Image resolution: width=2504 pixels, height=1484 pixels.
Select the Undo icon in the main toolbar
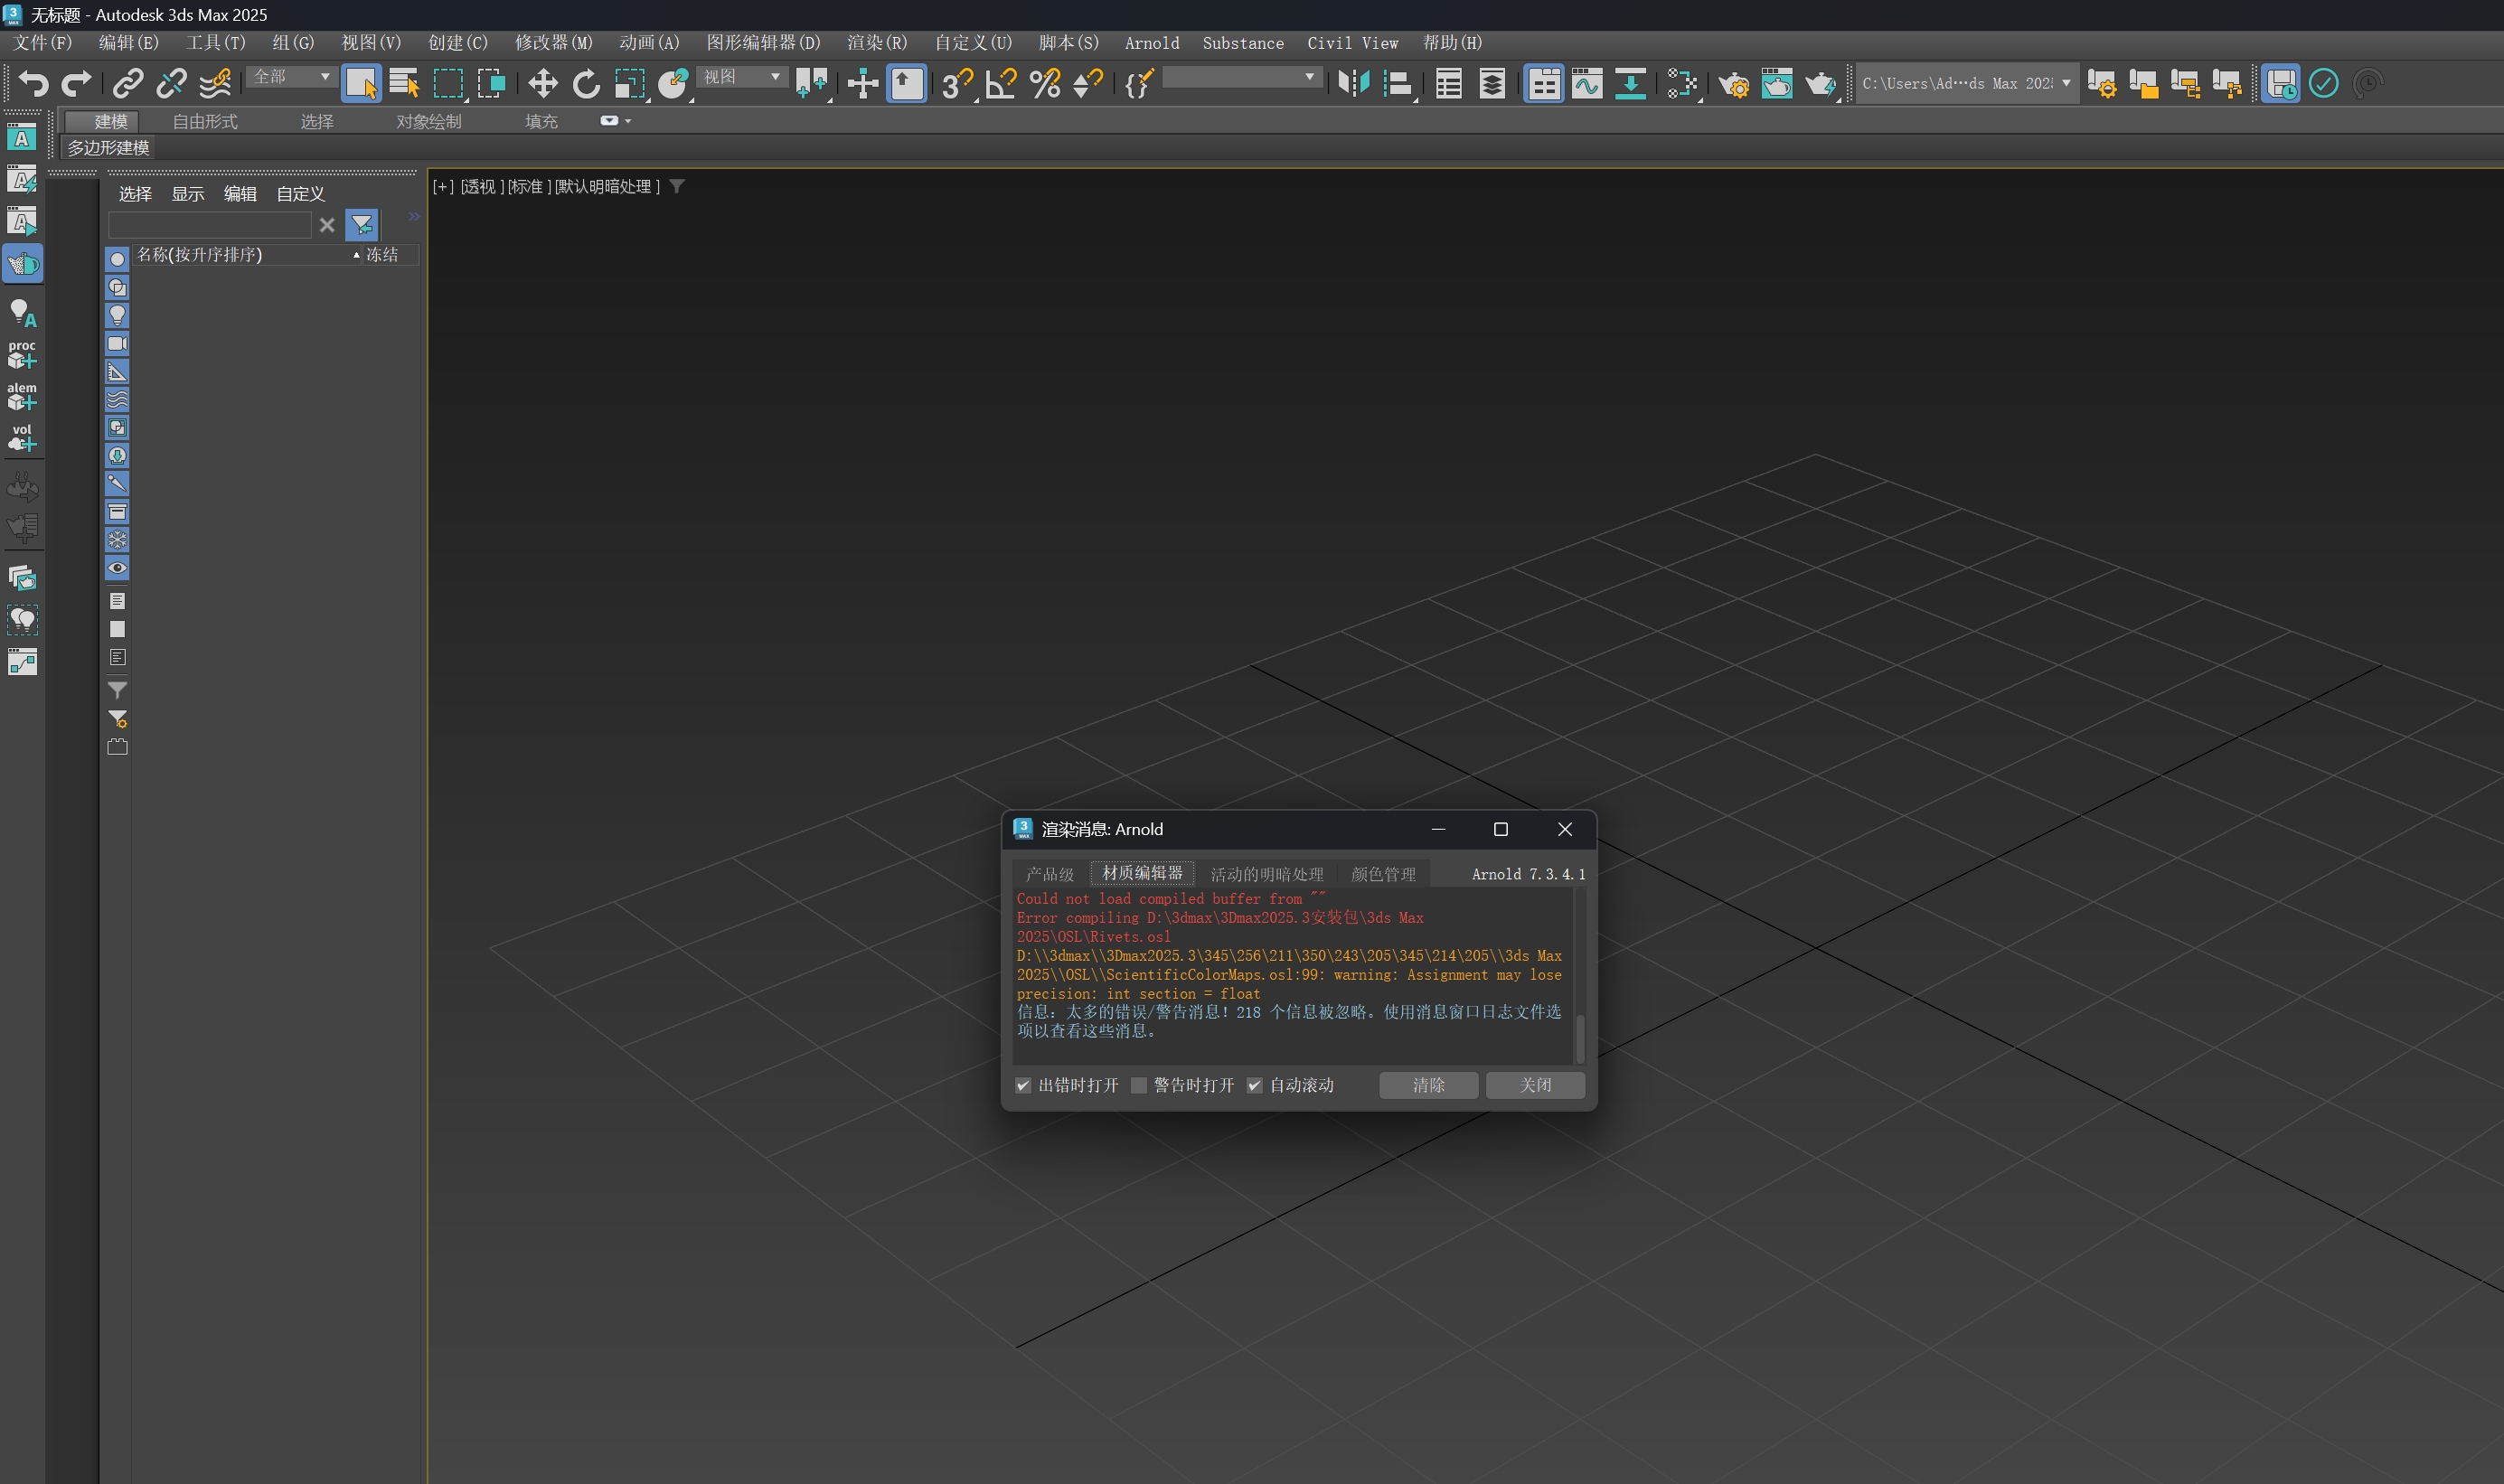(x=33, y=83)
